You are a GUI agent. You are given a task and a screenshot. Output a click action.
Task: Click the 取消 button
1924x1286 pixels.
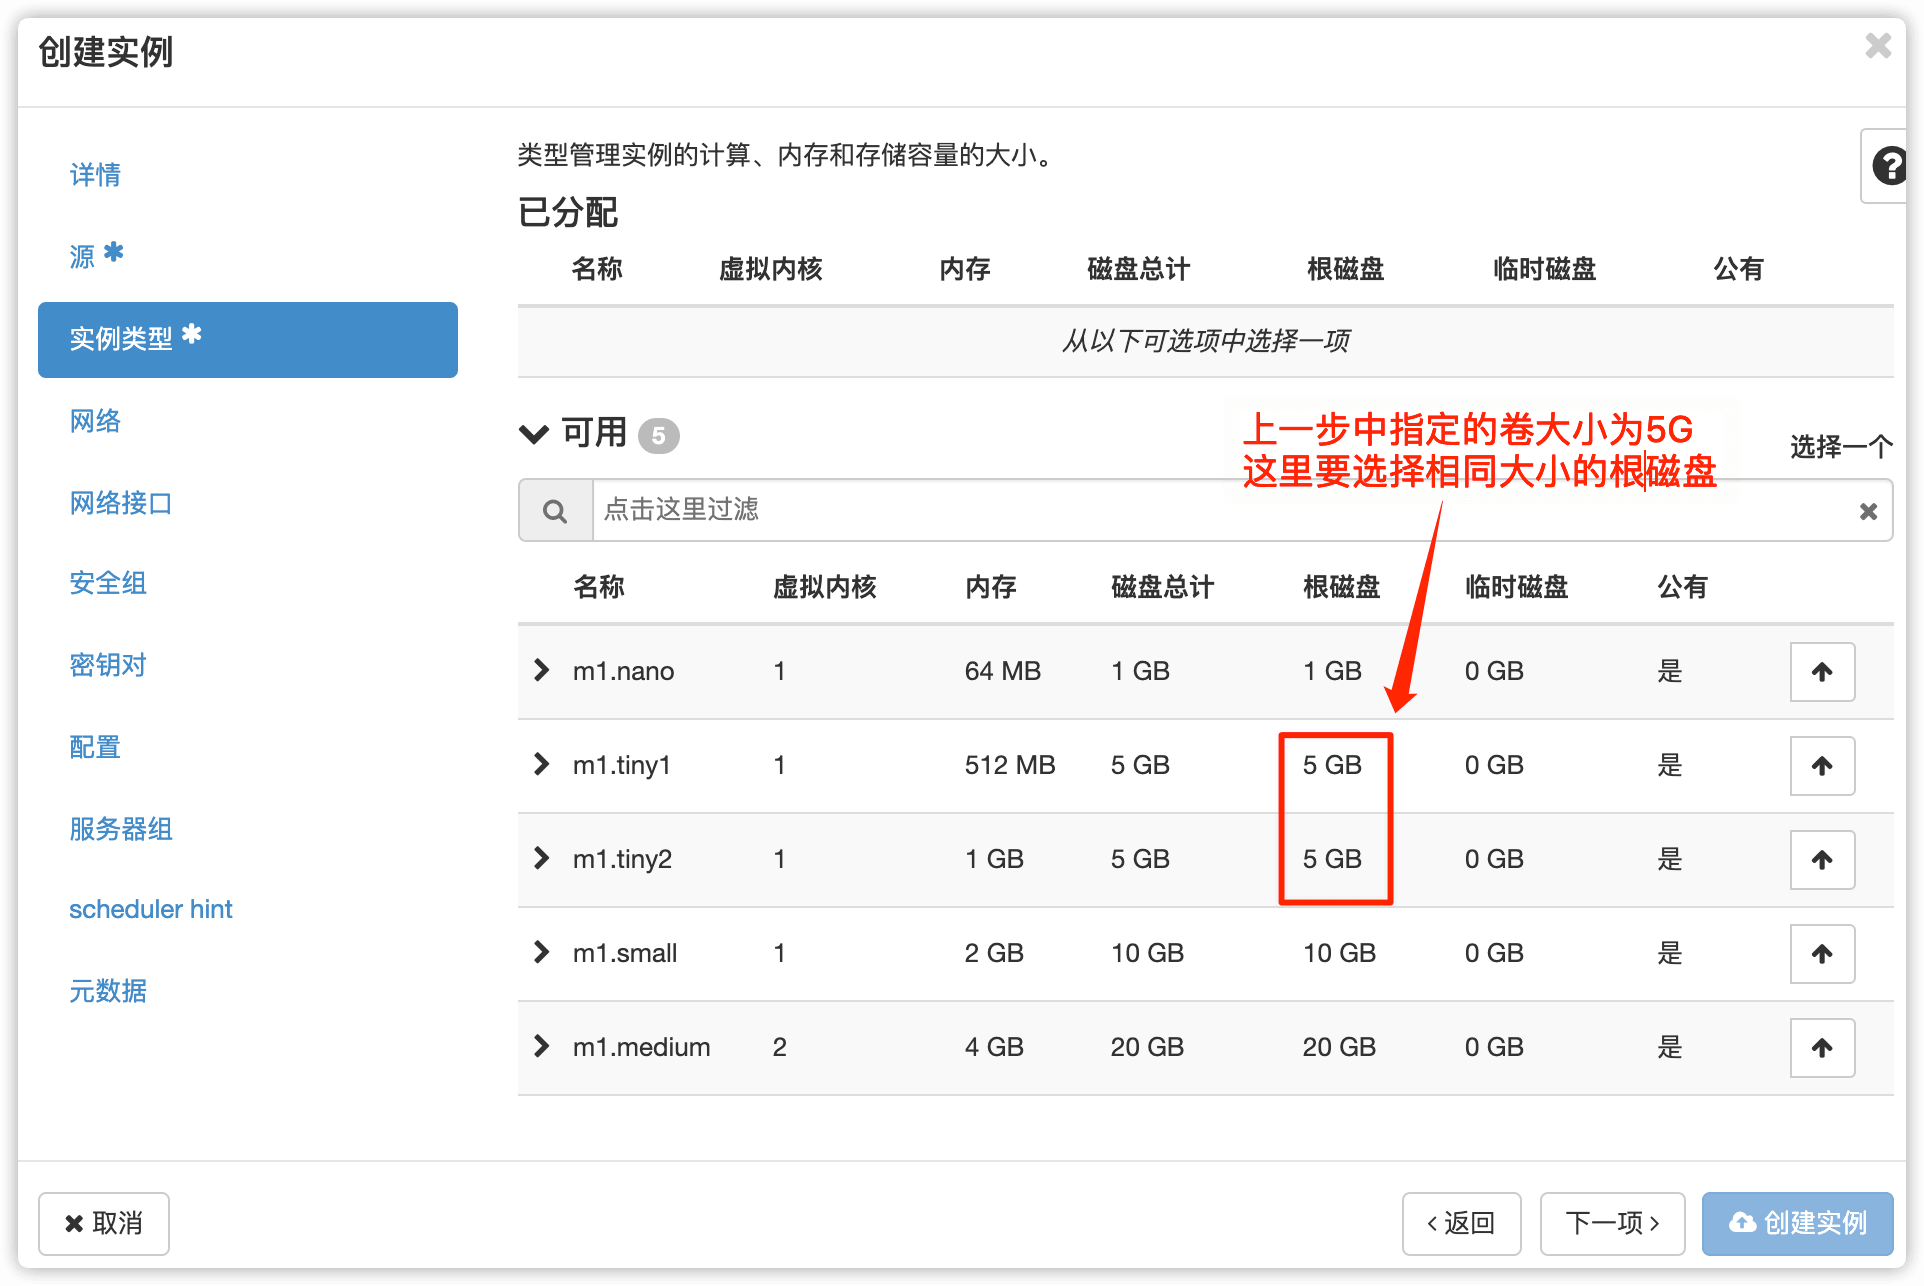[104, 1223]
